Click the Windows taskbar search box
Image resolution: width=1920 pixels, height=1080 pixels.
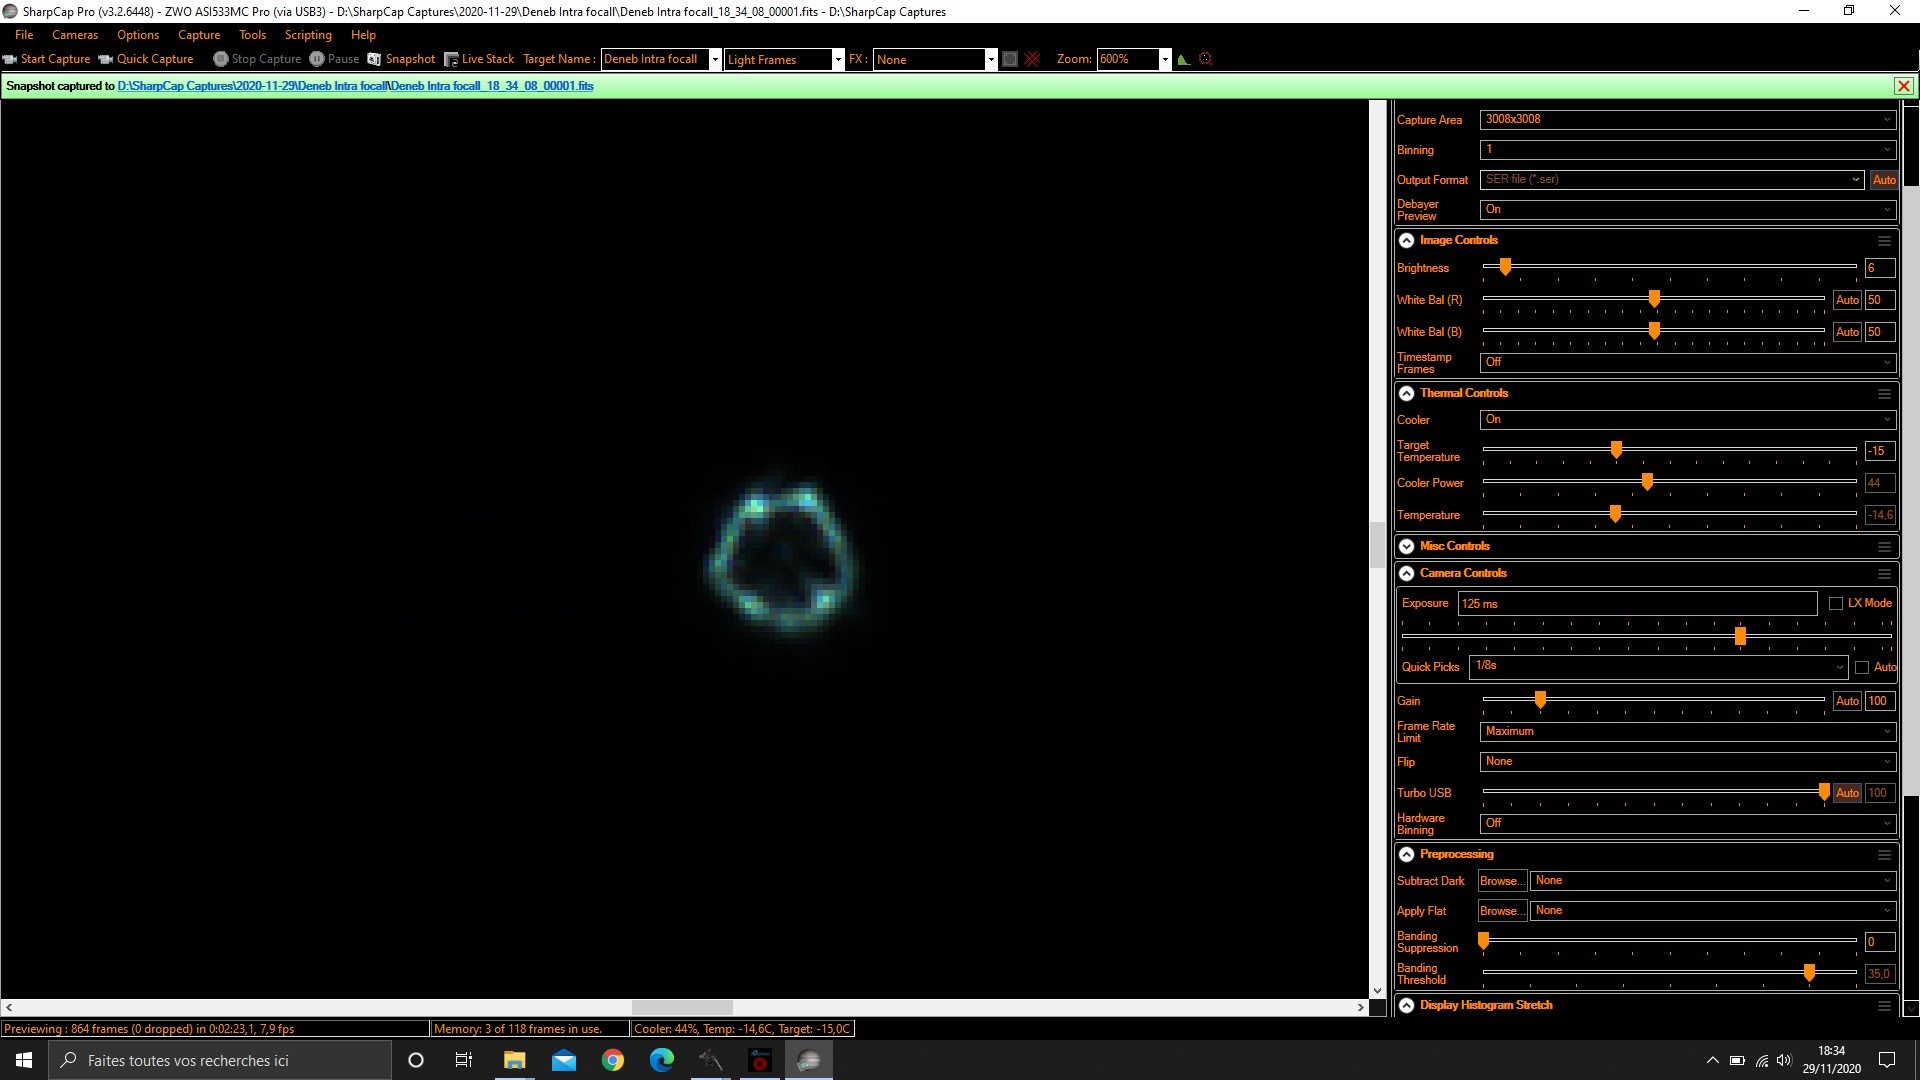point(220,1060)
